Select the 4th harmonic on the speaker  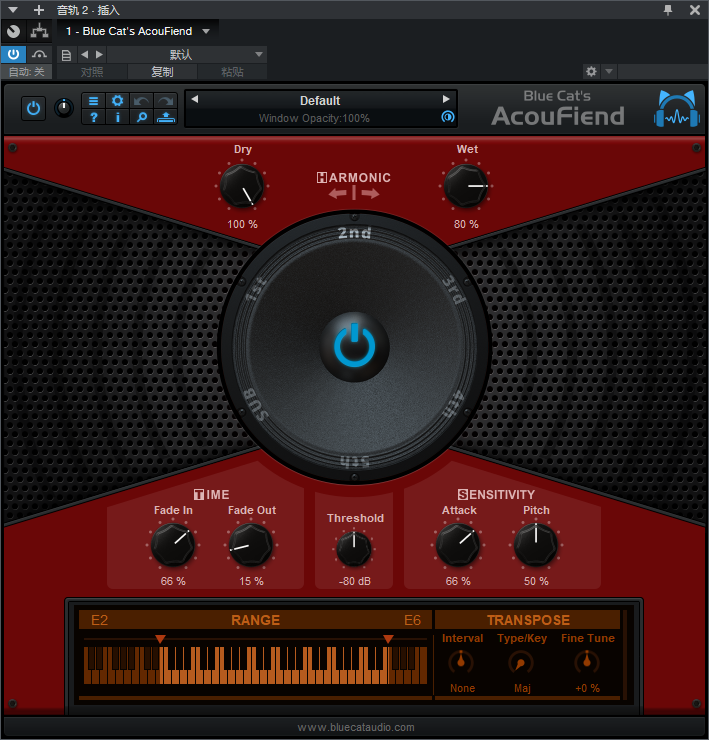[x=454, y=404]
